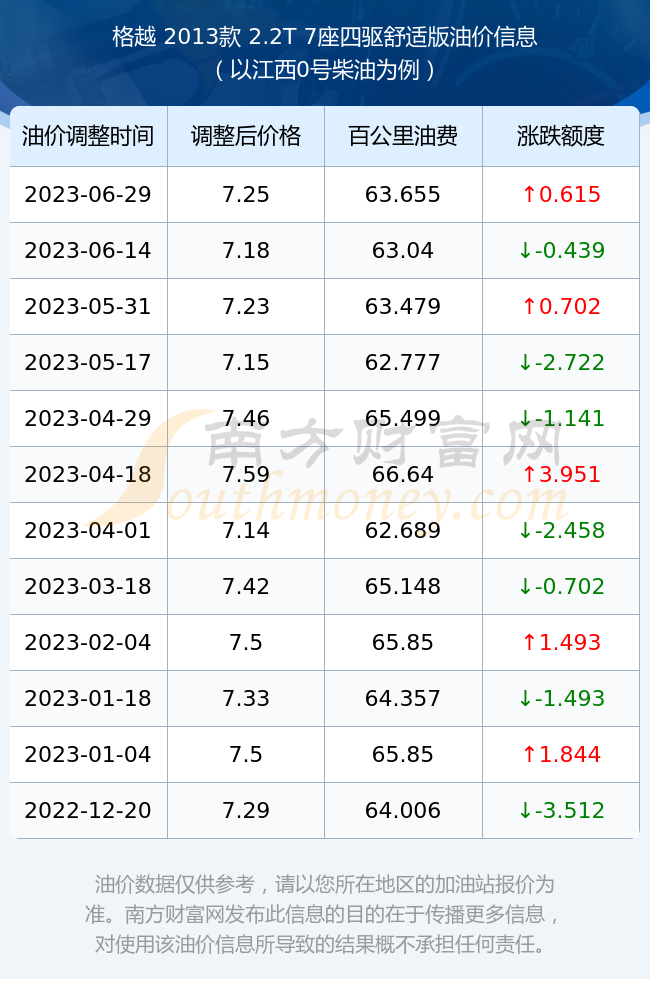Viewport: 650px width, 1000px height.
Task: Click the 百公里油费 column header
Action: tap(403, 136)
